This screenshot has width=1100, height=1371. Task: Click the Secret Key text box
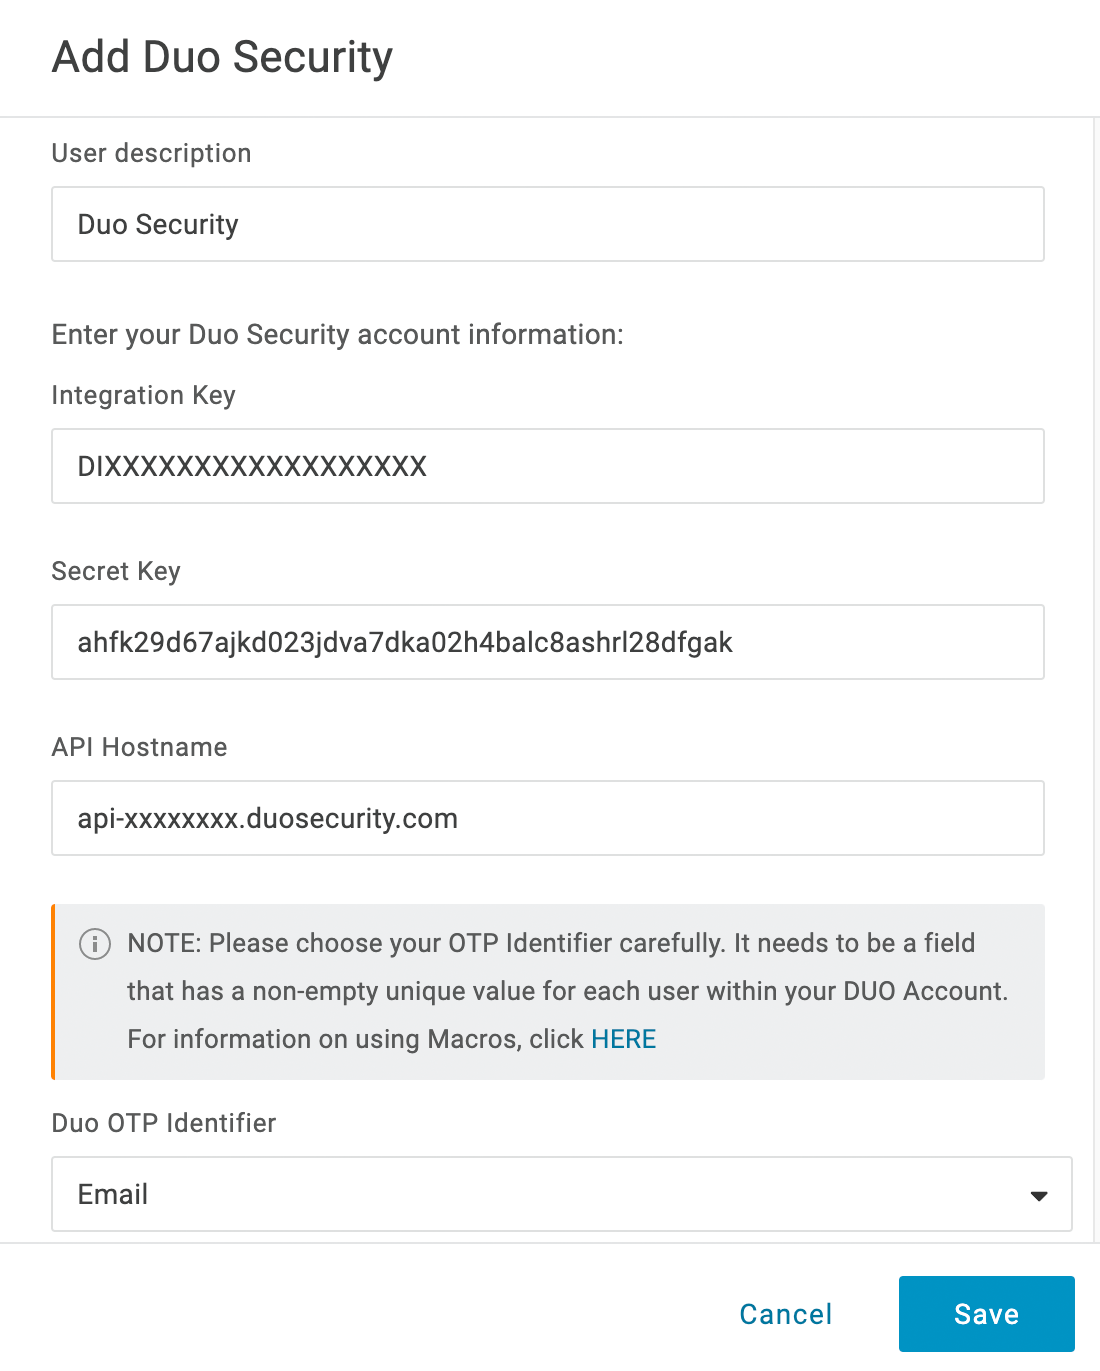(x=547, y=642)
